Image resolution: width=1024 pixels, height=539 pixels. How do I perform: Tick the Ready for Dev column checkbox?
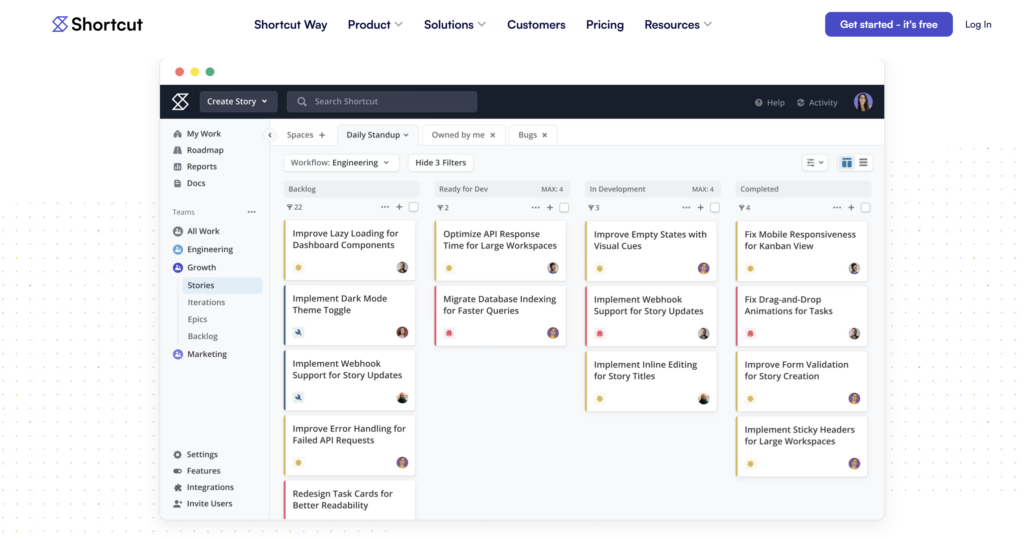(x=564, y=208)
